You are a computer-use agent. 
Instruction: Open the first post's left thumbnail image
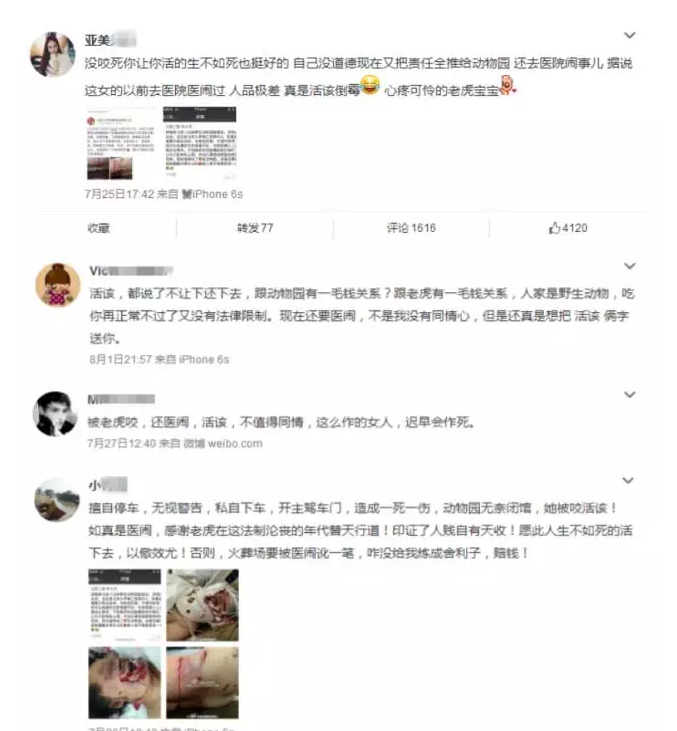pyautogui.click(x=122, y=144)
